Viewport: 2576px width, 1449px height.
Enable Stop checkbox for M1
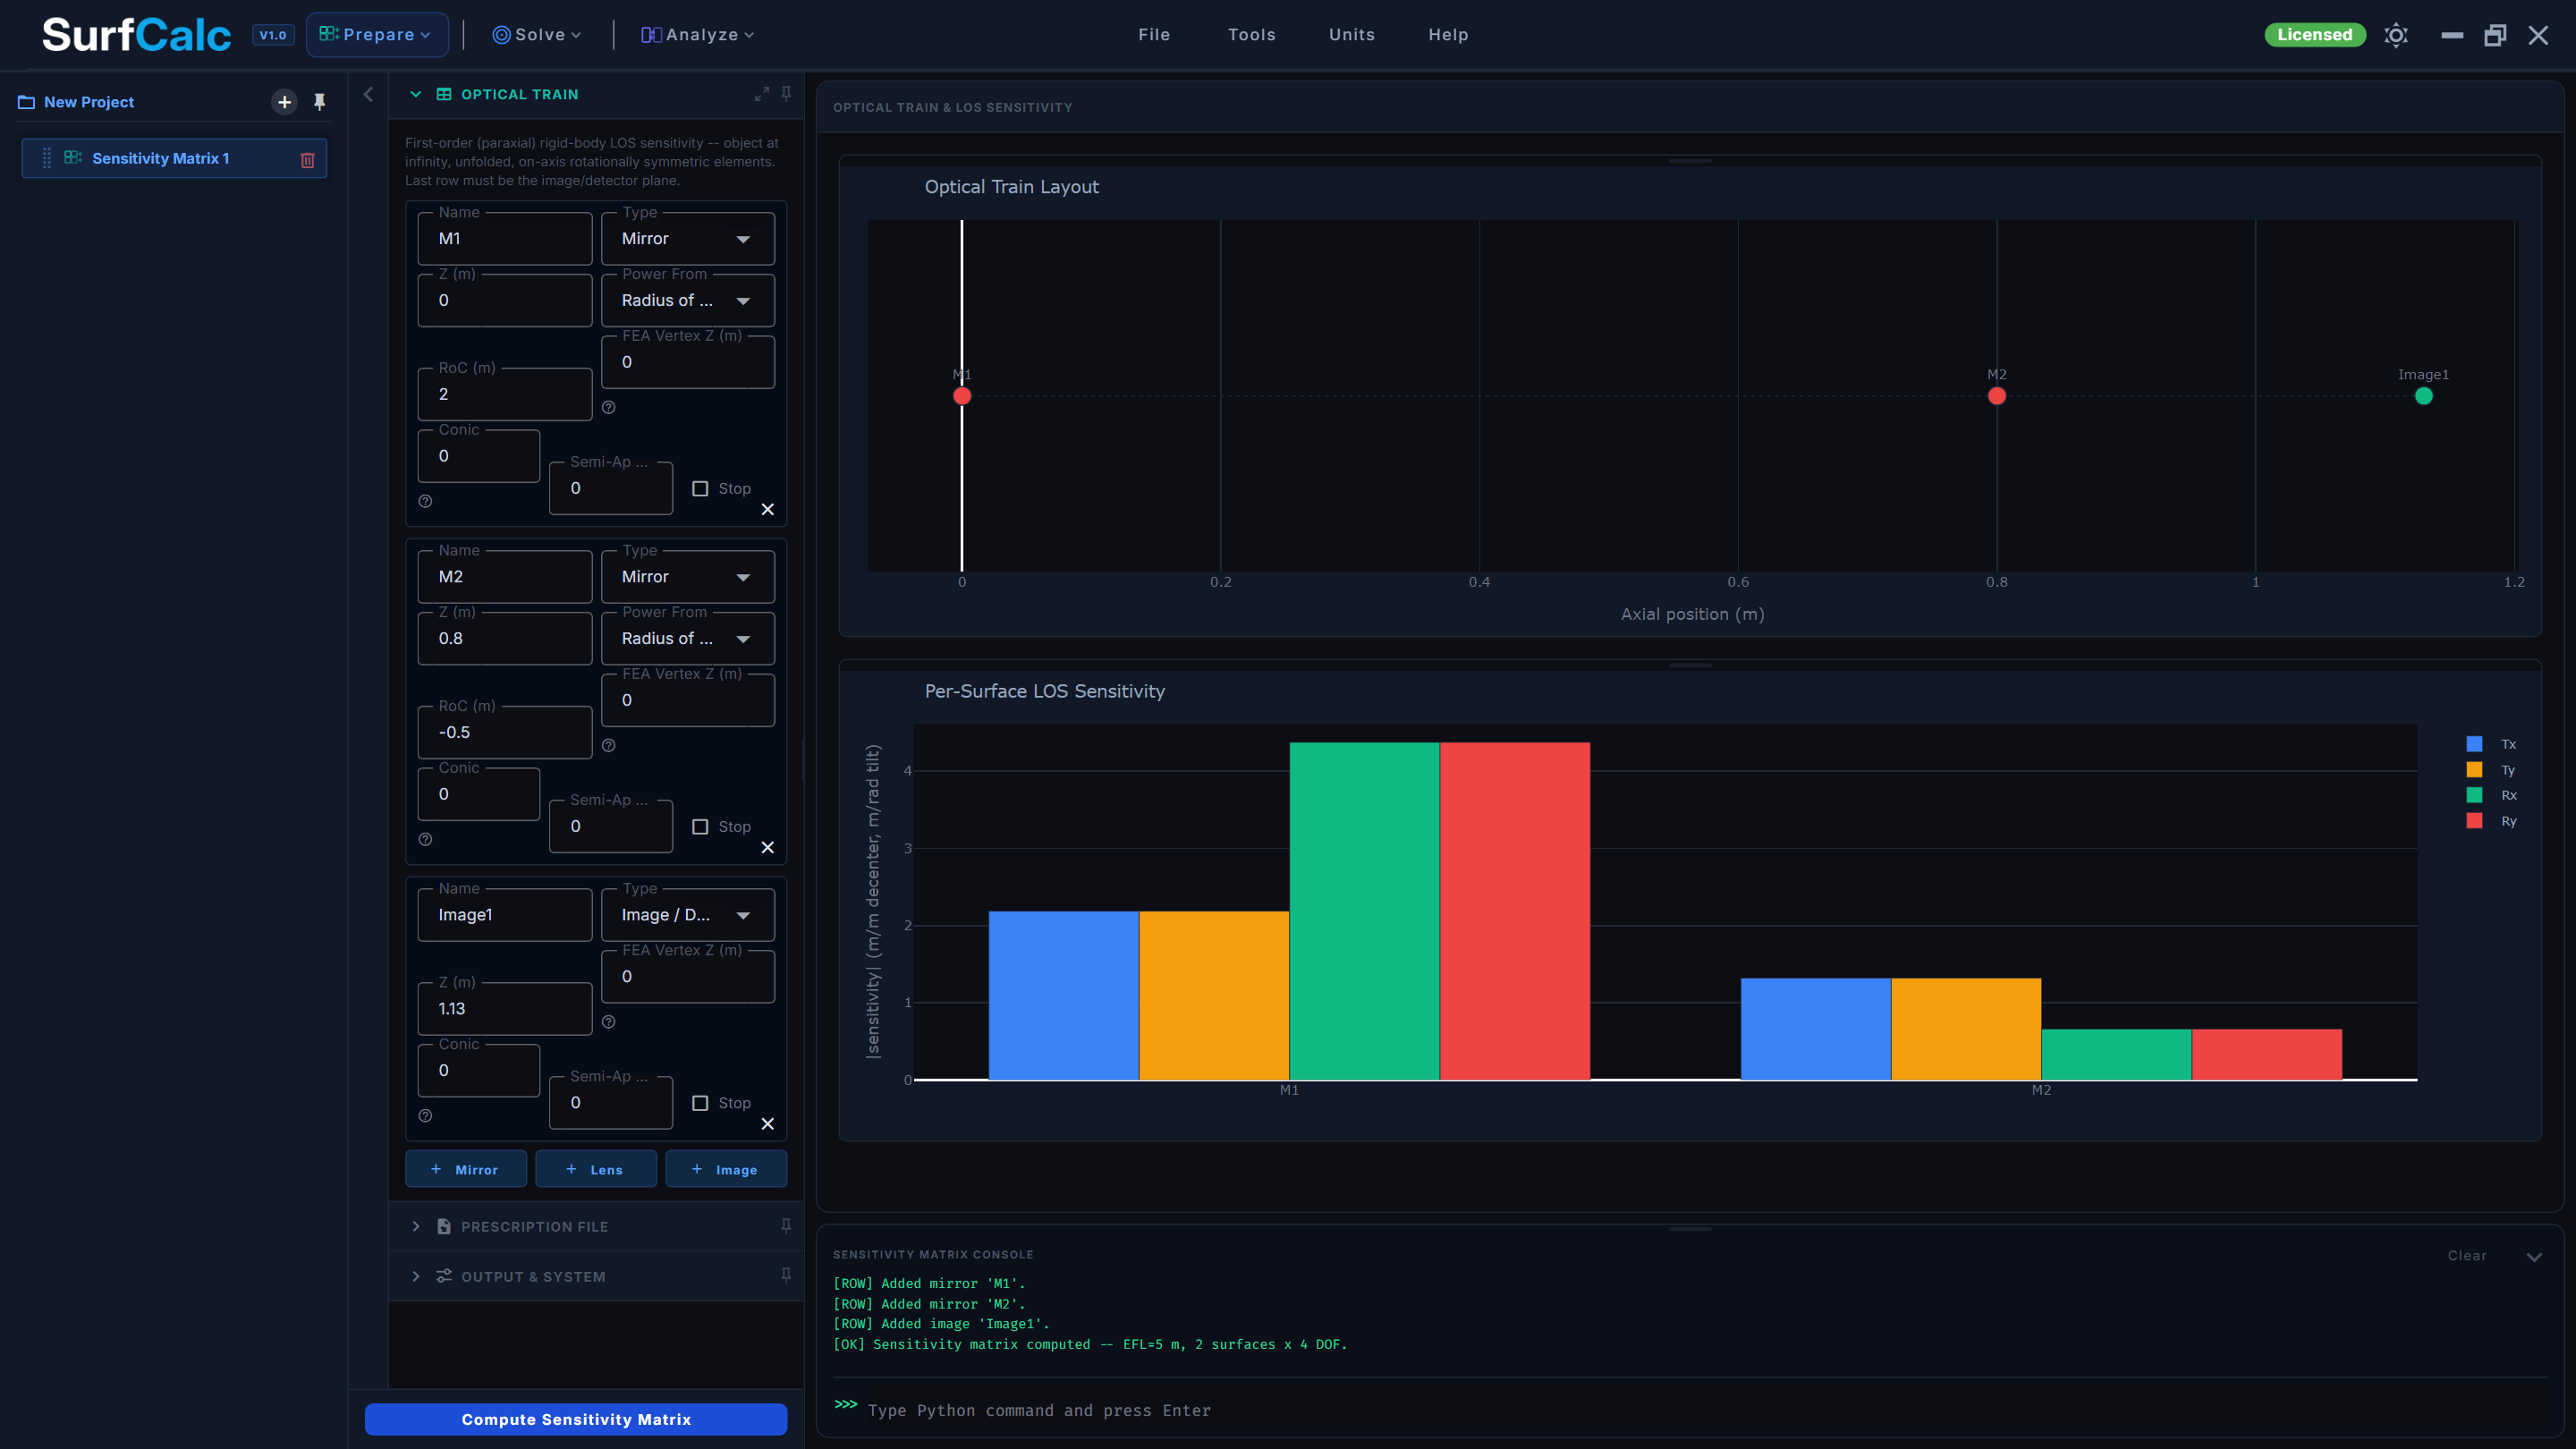coord(700,489)
